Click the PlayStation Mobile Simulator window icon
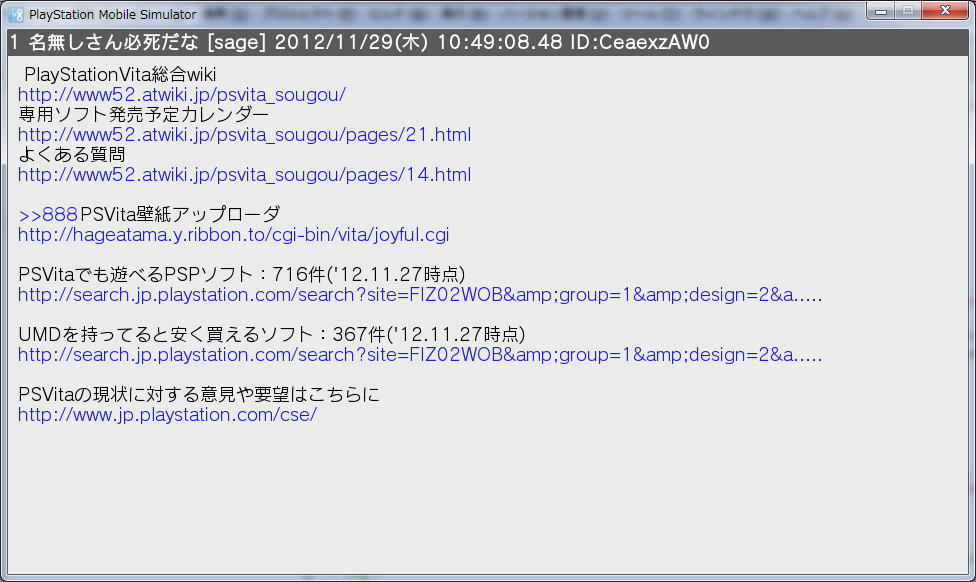This screenshot has height=582, width=976. point(16,14)
